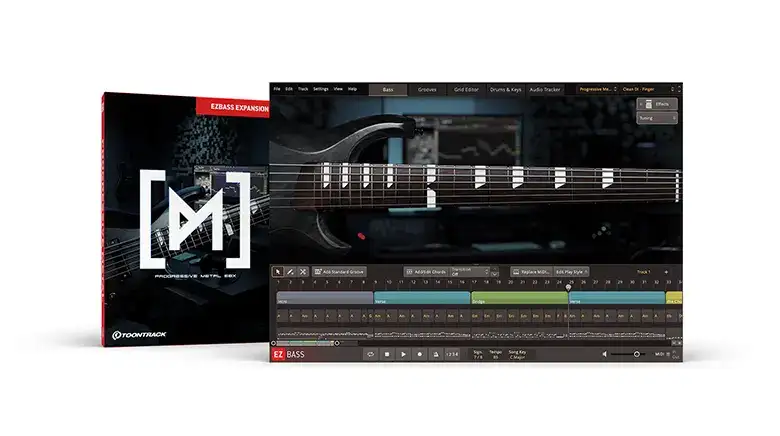Toggle the loop playback button
The width and height of the screenshot is (780, 436).
(x=370, y=354)
